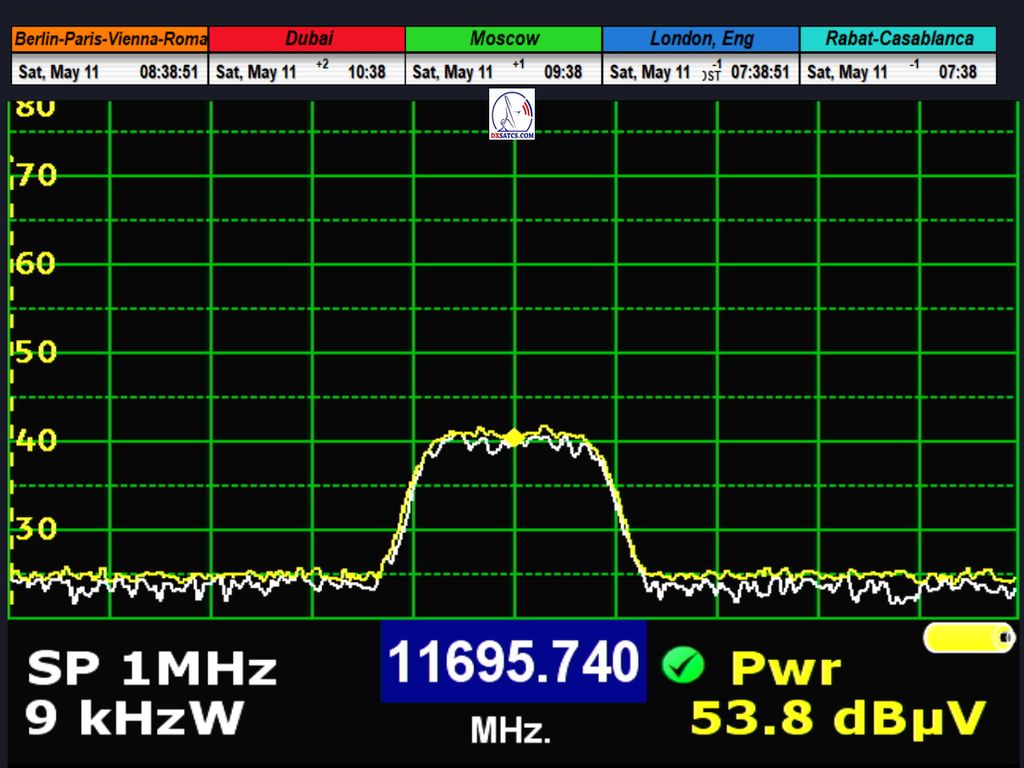Image resolution: width=1024 pixels, height=768 pixels.
Task: Click the DXSATCS.COM logo icon
Action: 512,113
